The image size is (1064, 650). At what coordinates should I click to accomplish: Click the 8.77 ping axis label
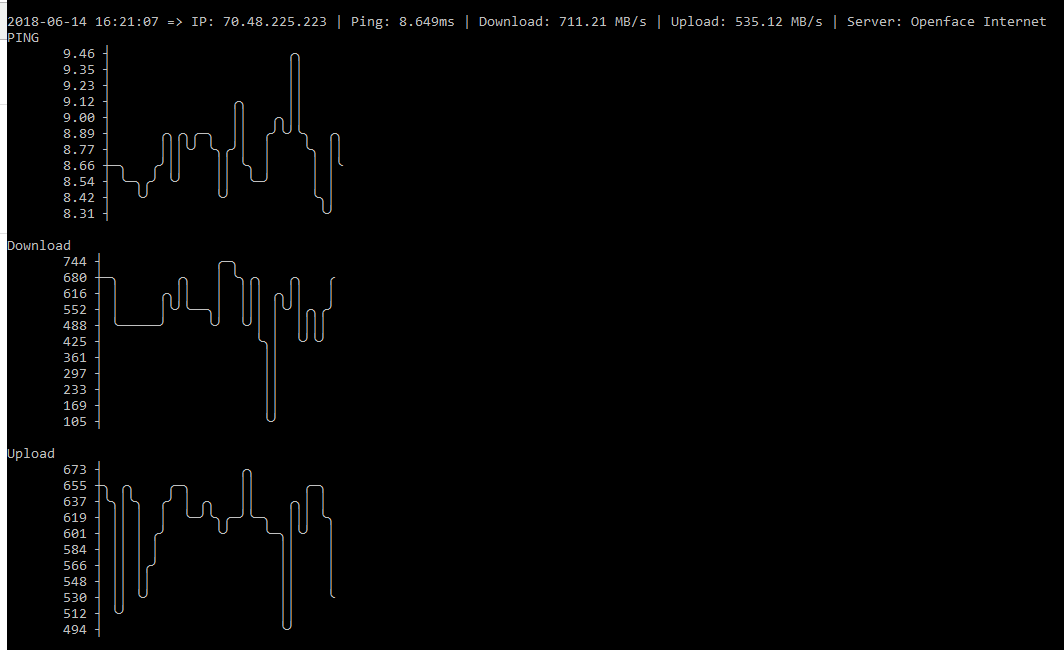click(79, 149)
